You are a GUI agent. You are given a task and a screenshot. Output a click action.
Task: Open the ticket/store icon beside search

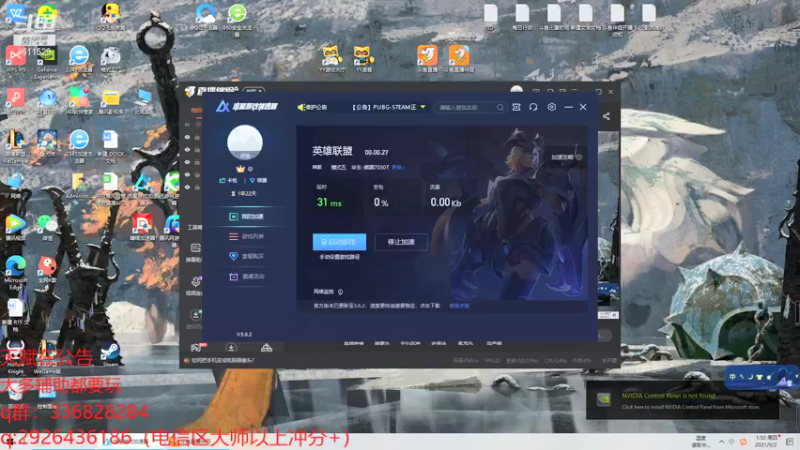pyautogui.click(x=516, y=107)
